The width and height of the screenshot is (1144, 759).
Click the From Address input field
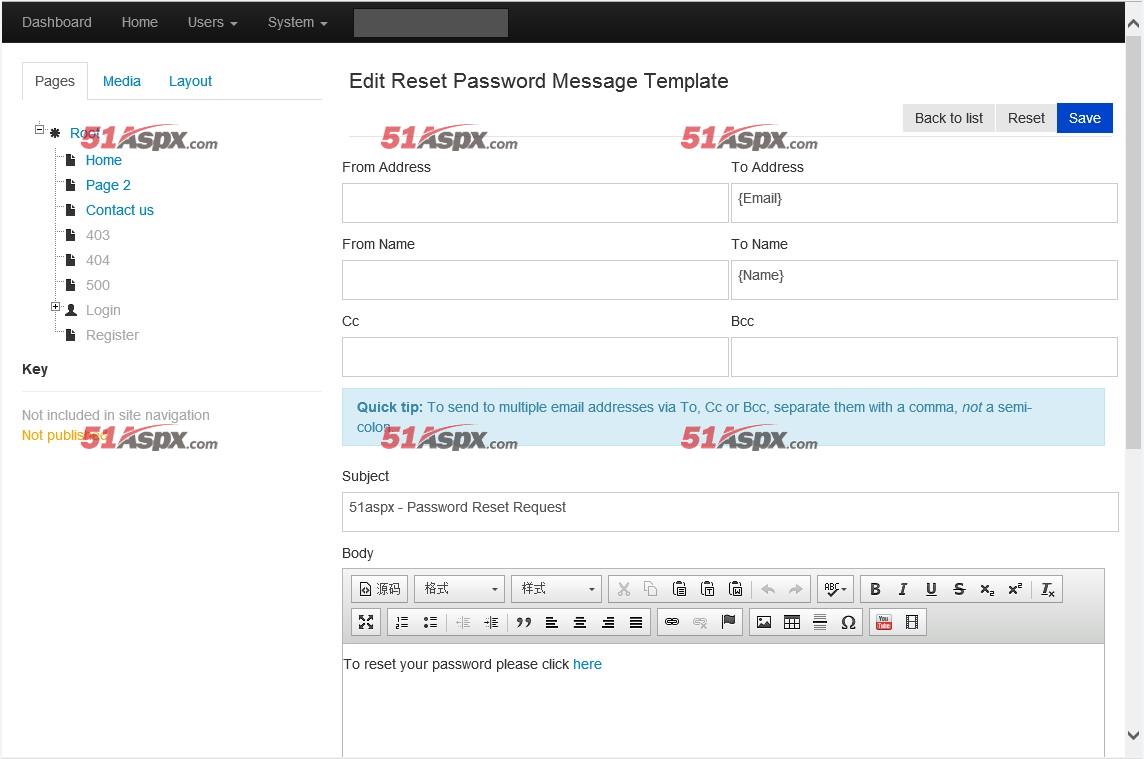[535, 203]
